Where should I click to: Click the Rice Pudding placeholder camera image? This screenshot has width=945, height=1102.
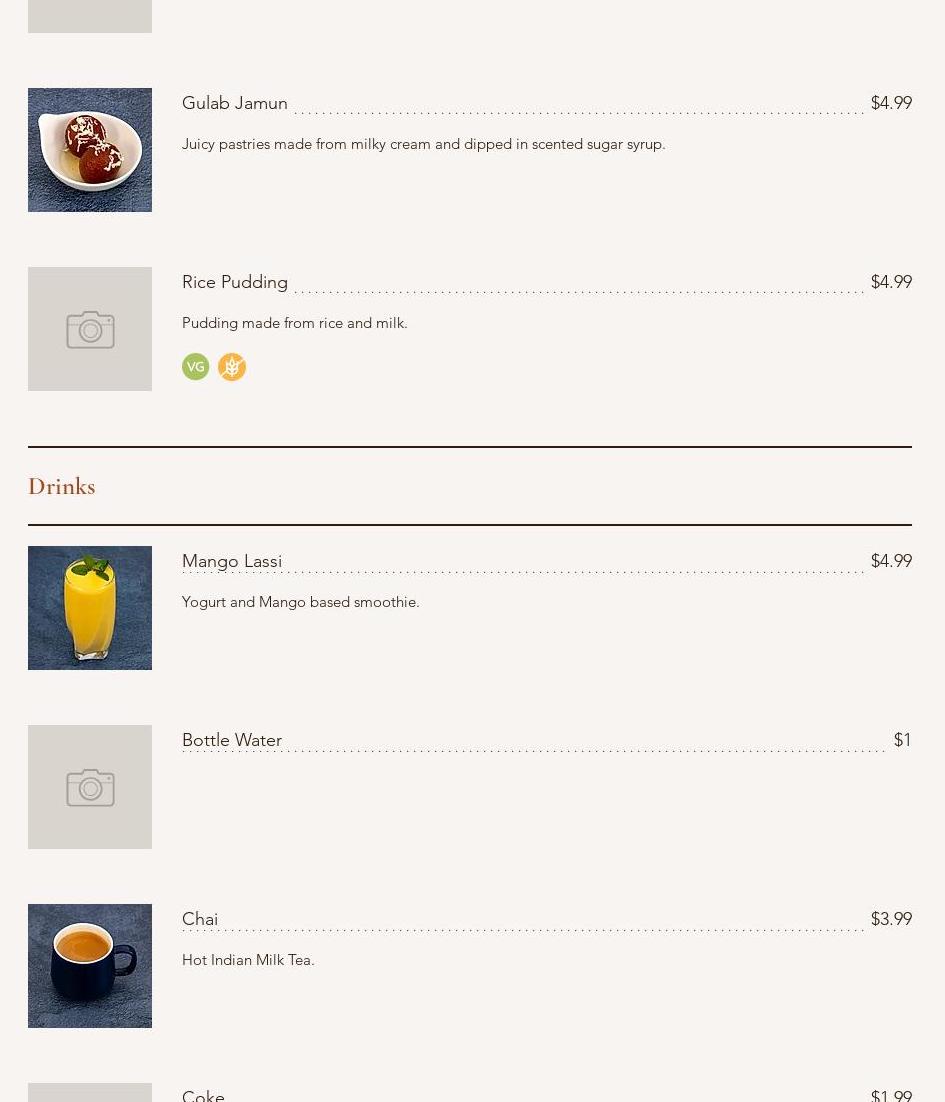click(x=90, y=329)
